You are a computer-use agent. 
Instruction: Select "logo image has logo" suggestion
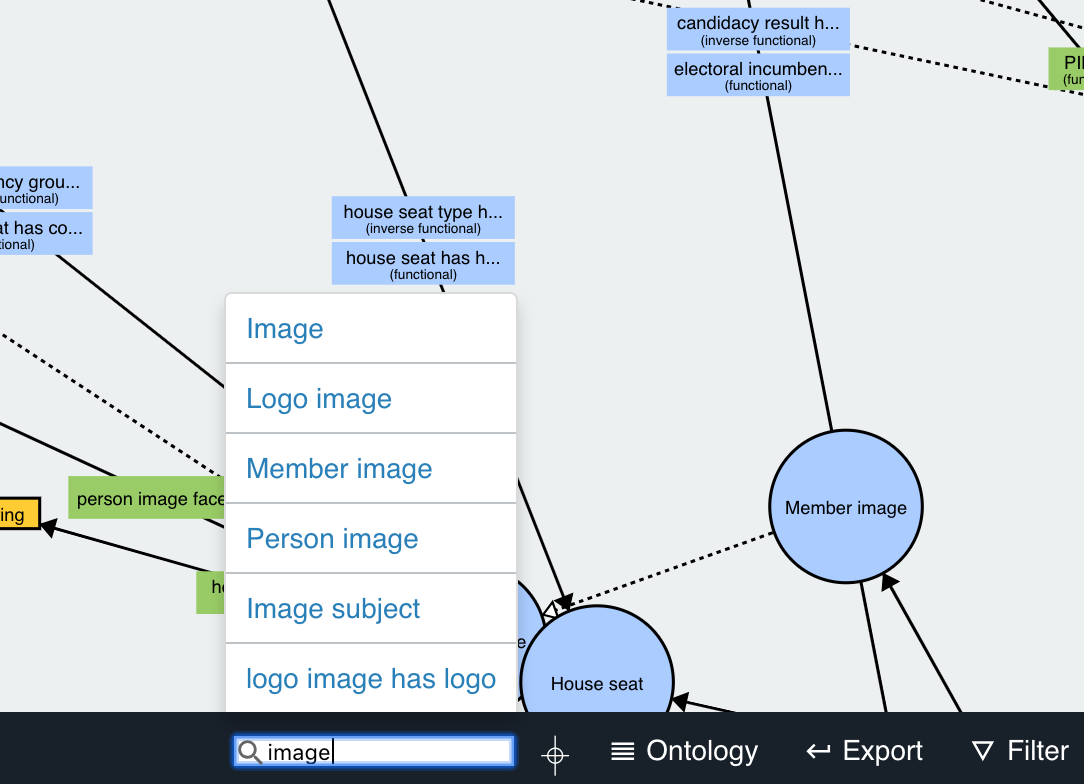point(371,678)
